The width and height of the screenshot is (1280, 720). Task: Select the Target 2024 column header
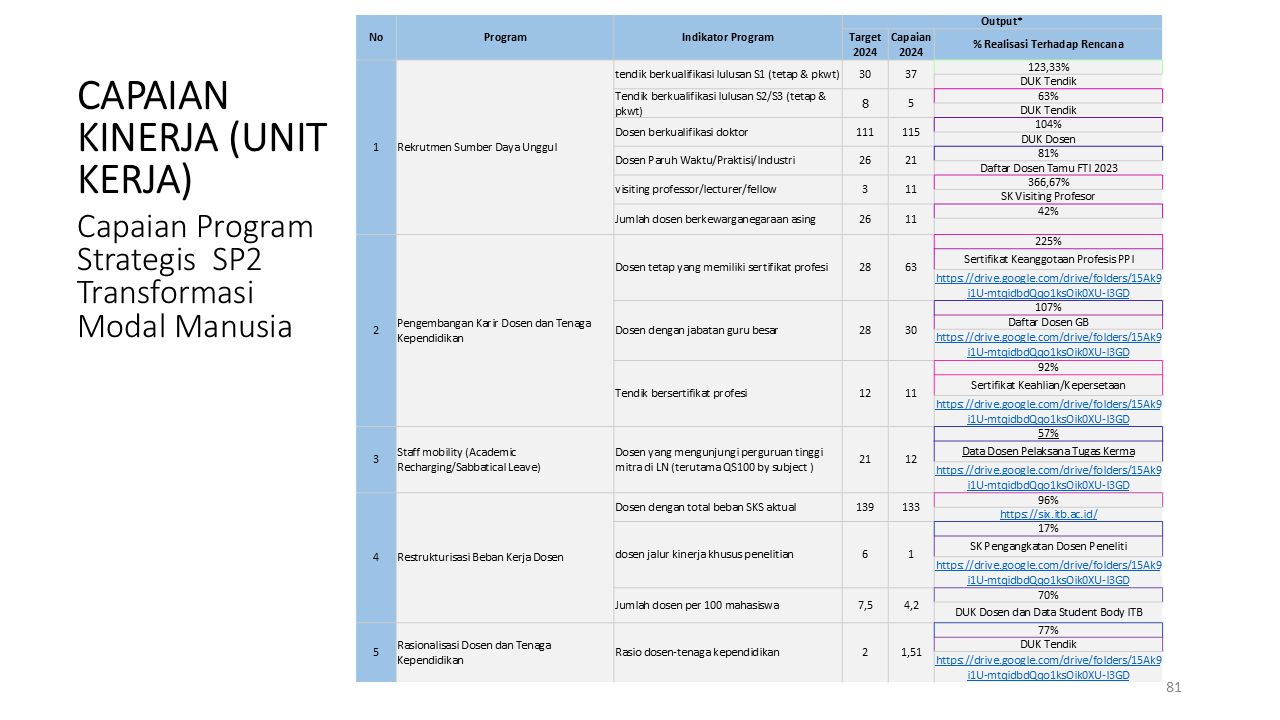coord(864,44)
